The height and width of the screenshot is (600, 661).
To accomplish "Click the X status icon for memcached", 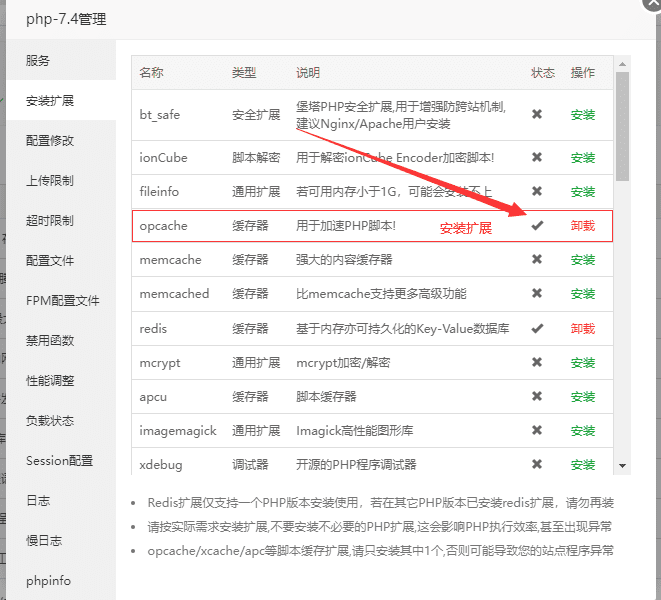I will click(x=537, y=293).
